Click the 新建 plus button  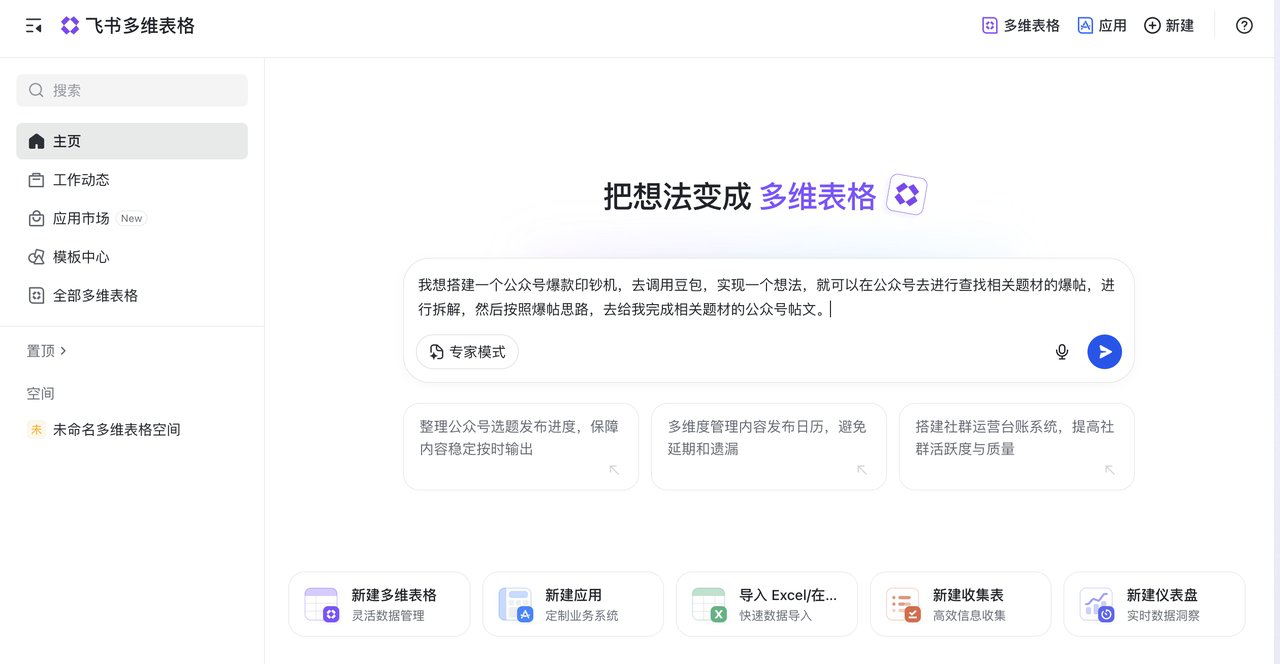click(1169, 26)
